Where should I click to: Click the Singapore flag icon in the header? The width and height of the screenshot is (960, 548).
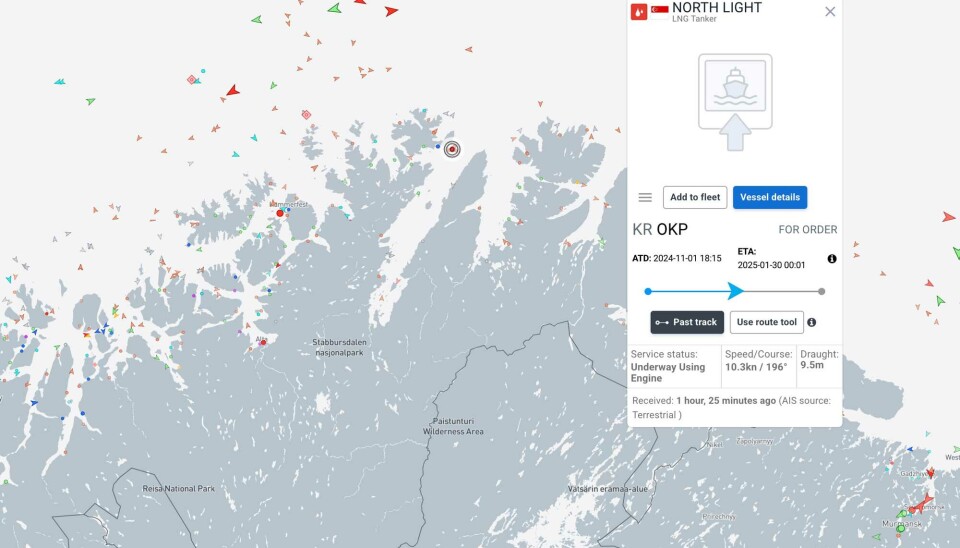[660, 12]
